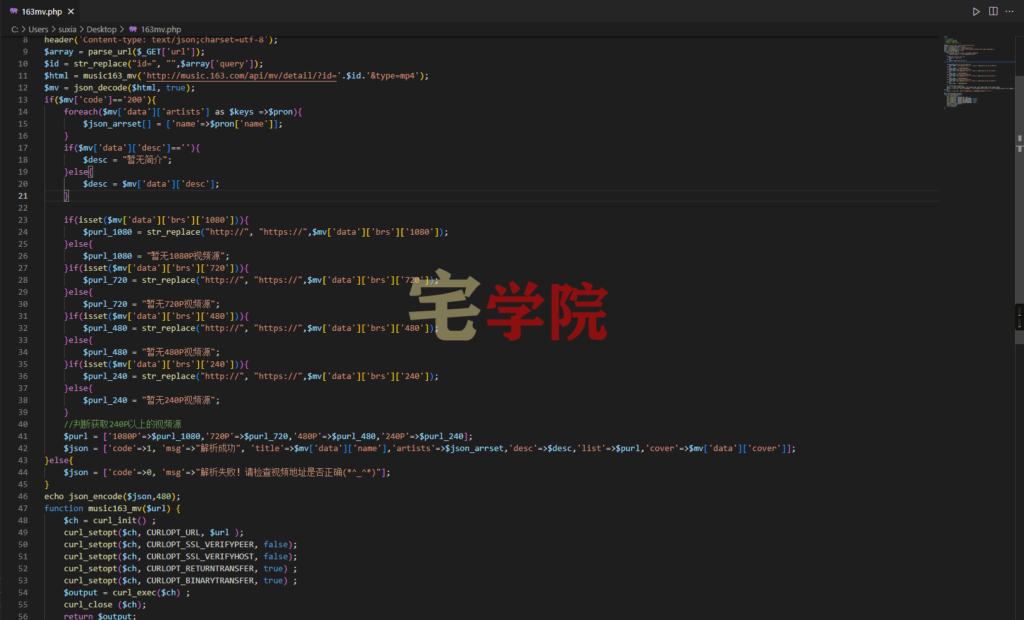Click line number 46 in the gutter
Image resolution: width=1024 pixels, height=620 pixels.
(x=23, y=496)
